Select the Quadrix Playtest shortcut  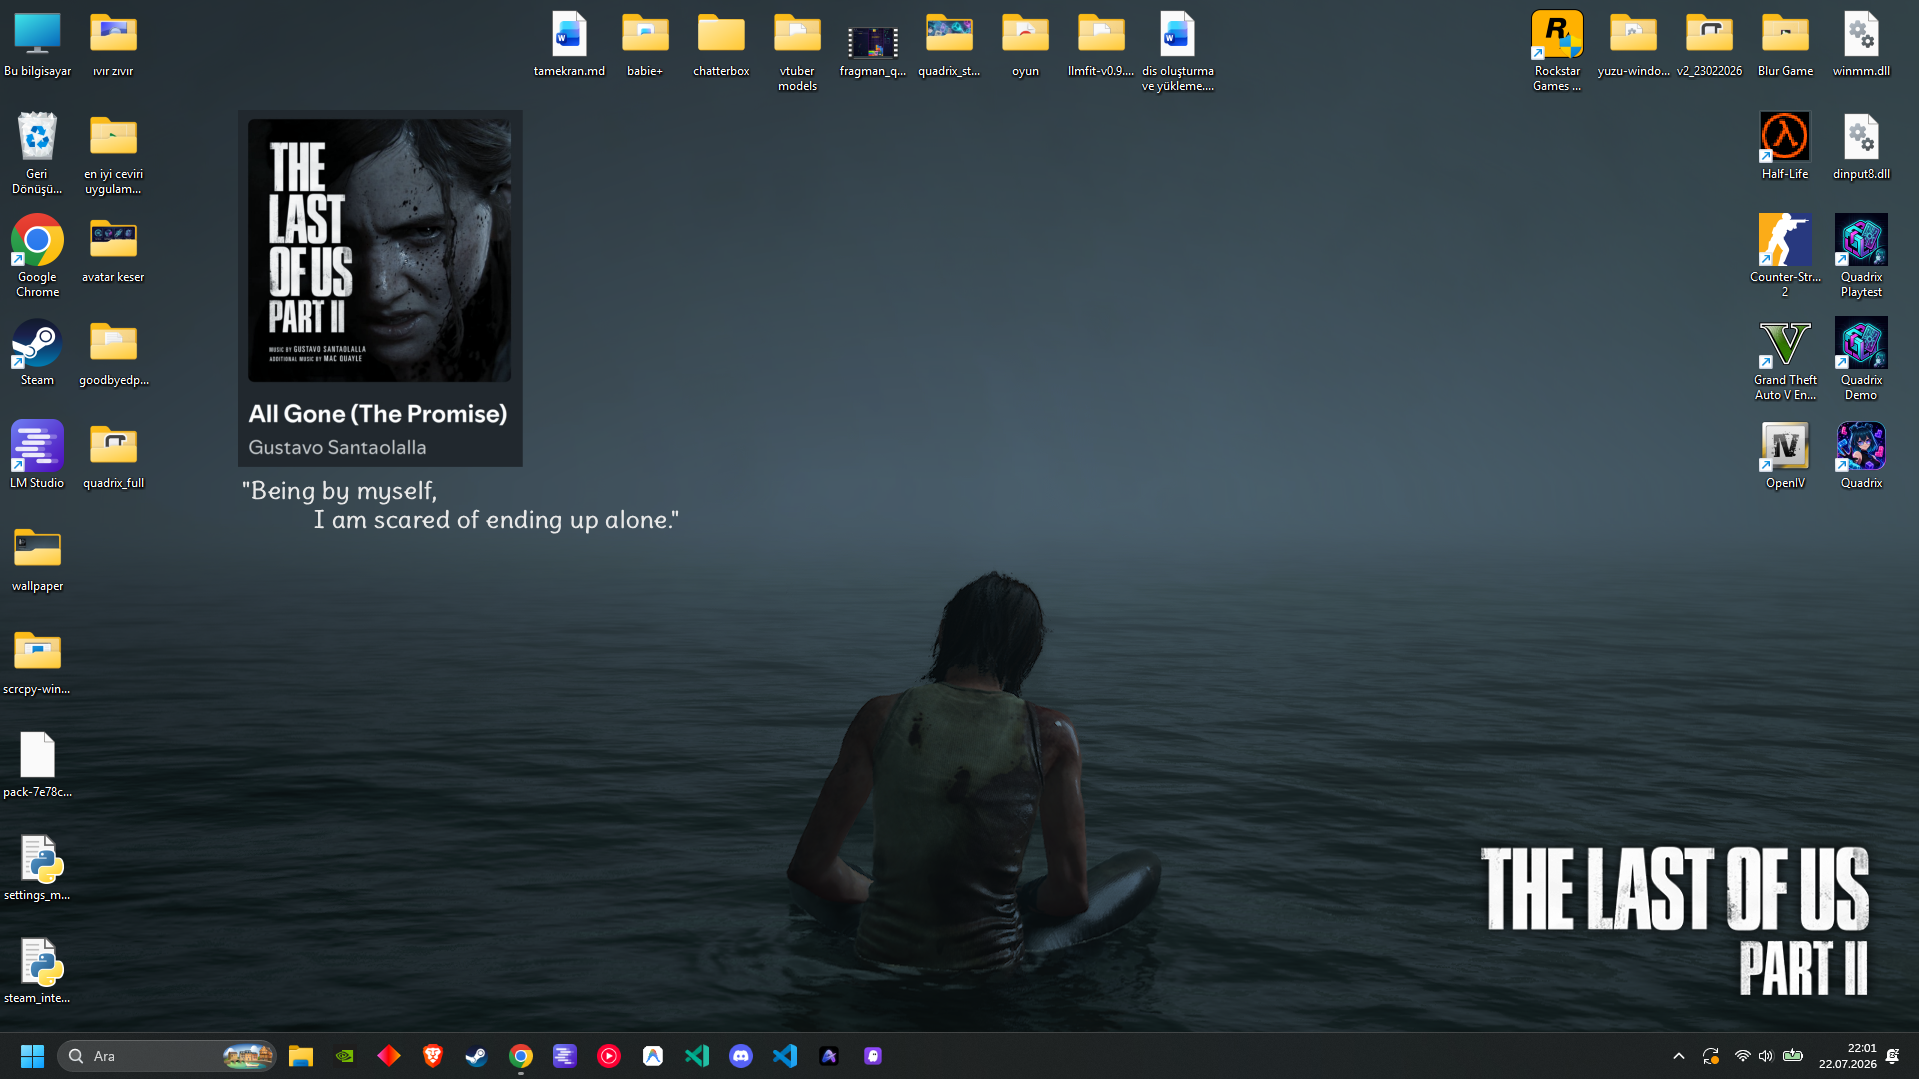(x=1861, y=256)
